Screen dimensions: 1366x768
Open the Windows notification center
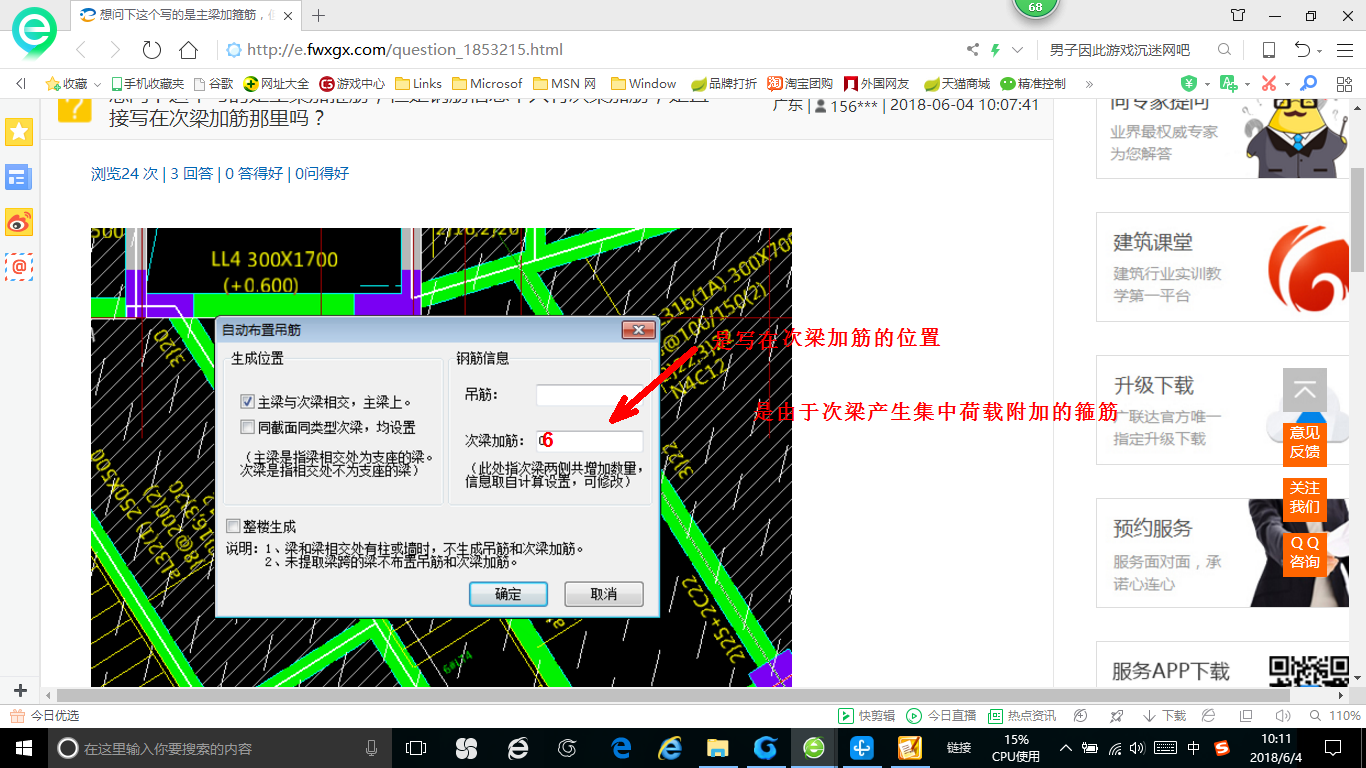coord(1332,748)
